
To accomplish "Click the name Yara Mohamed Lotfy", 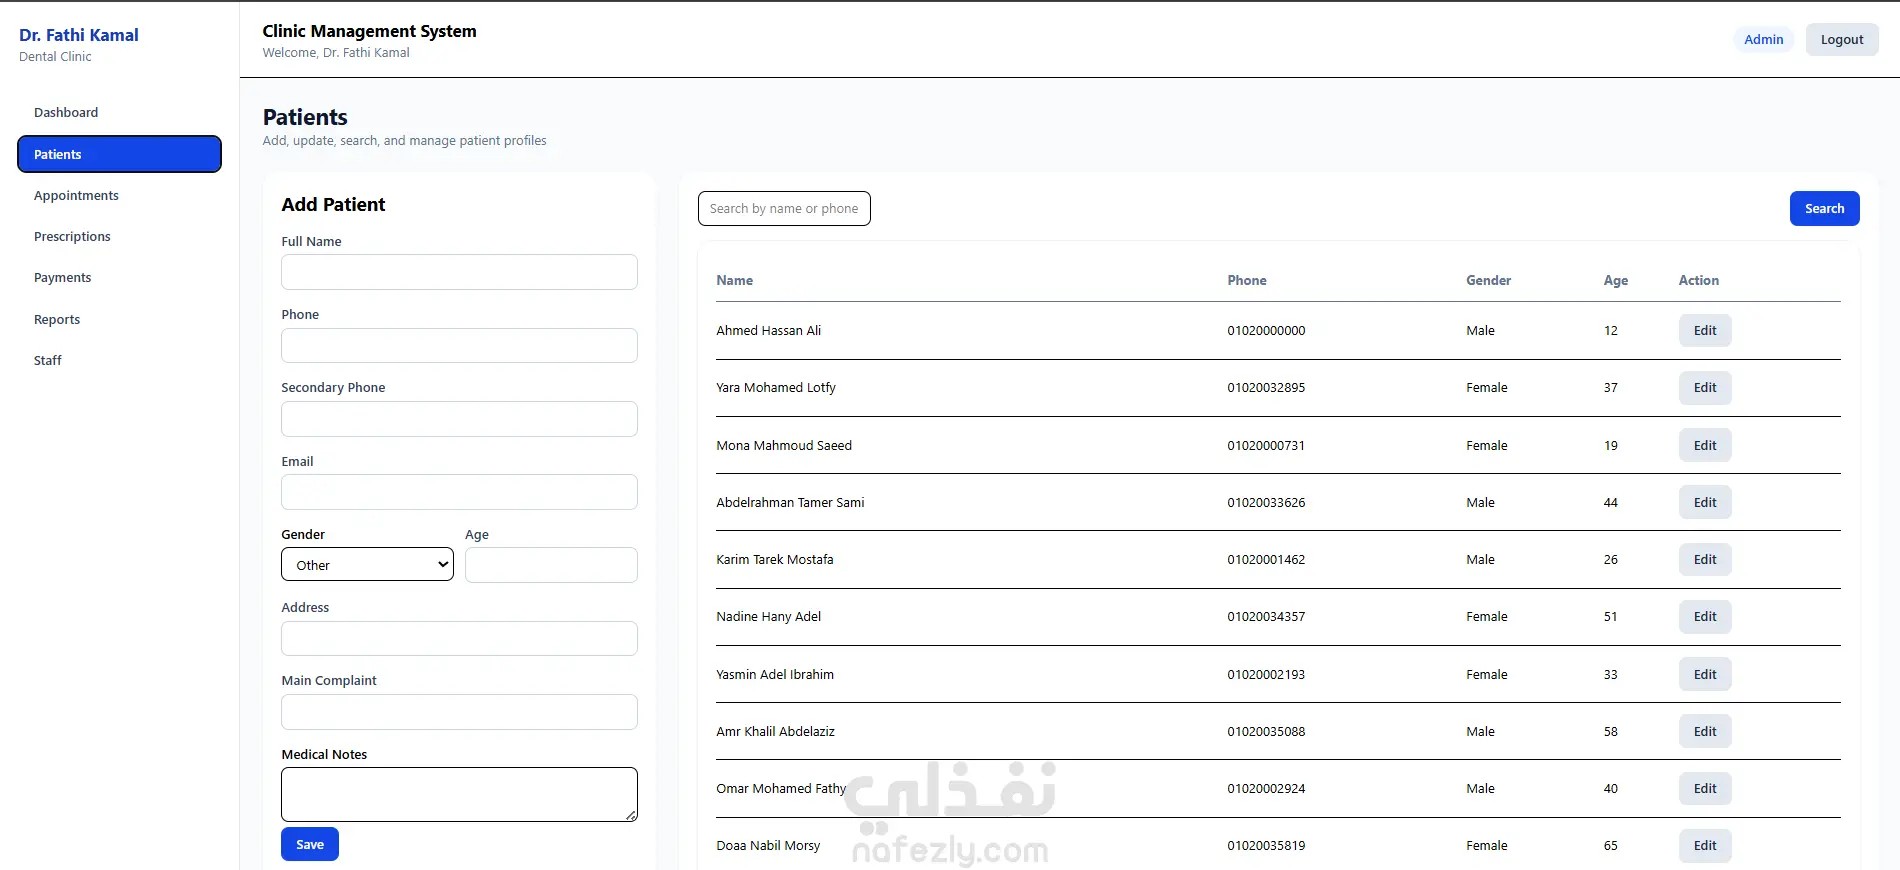I will [776, 388].
